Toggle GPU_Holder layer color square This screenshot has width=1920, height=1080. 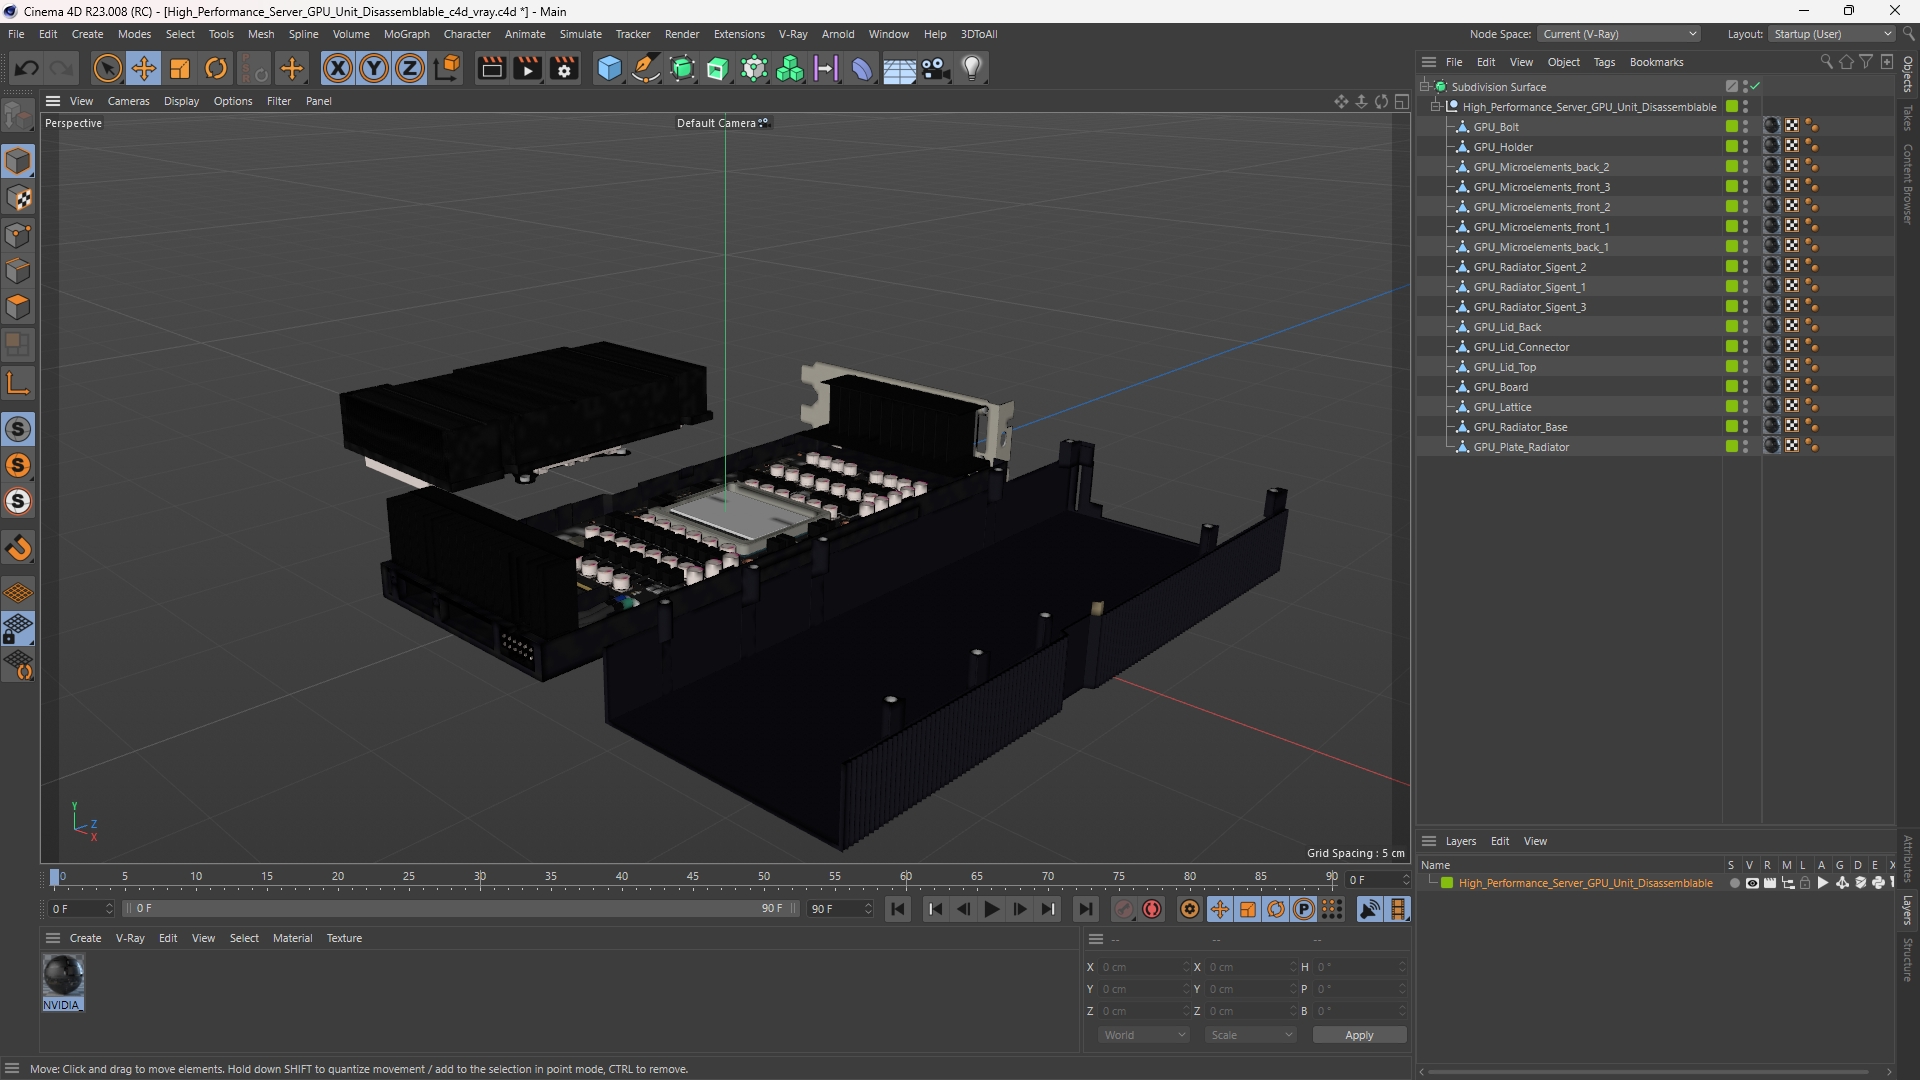tap(1731, 147)
